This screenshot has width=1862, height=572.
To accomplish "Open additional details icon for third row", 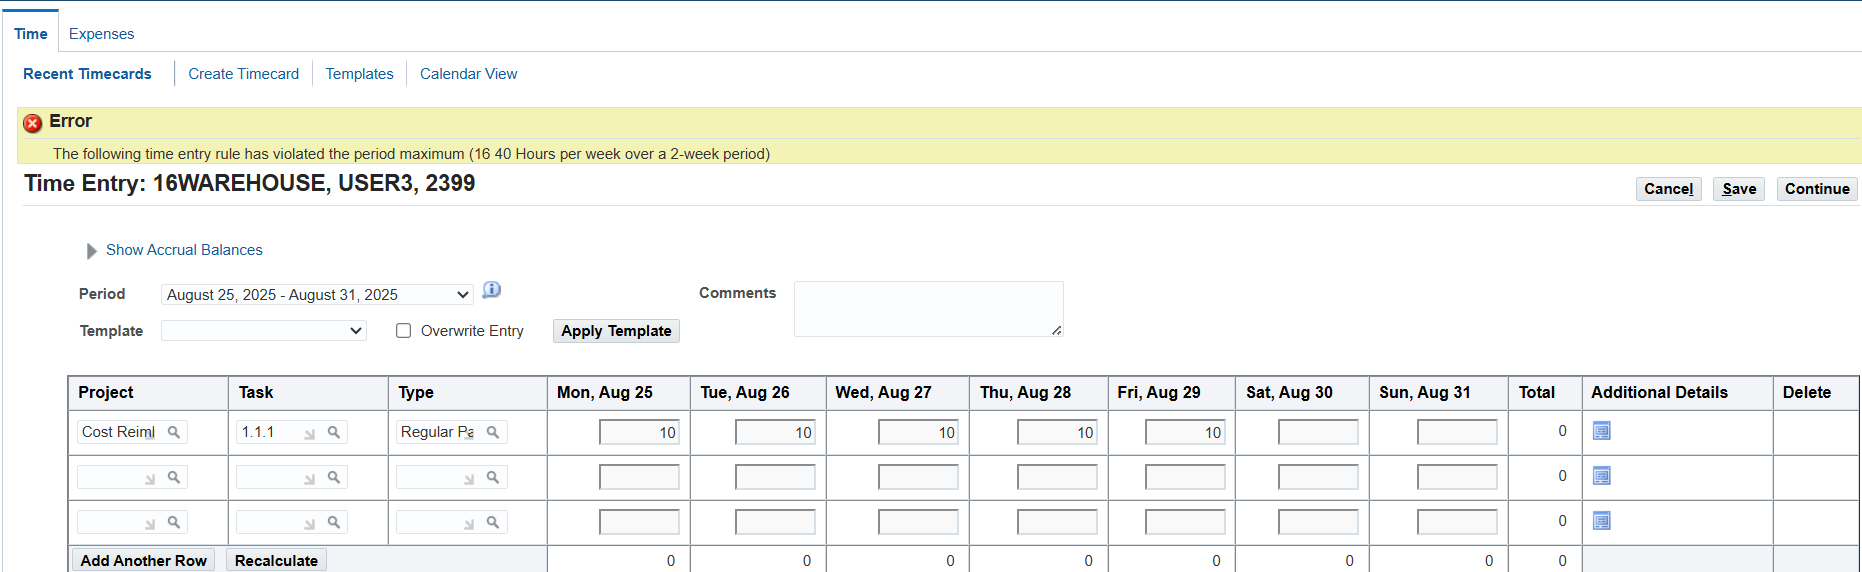I will 1601,521.
